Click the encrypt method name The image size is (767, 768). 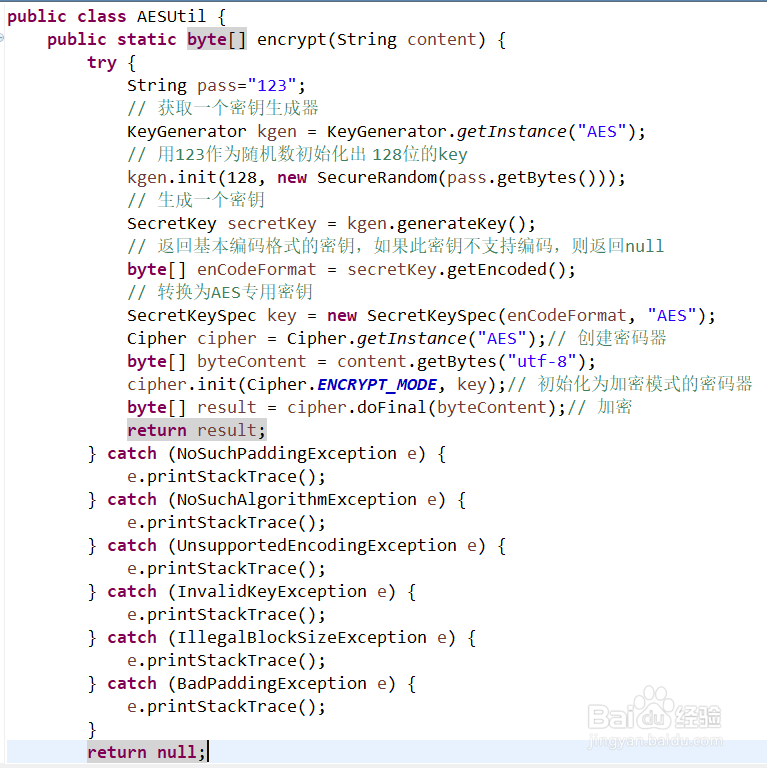point(292,39)
